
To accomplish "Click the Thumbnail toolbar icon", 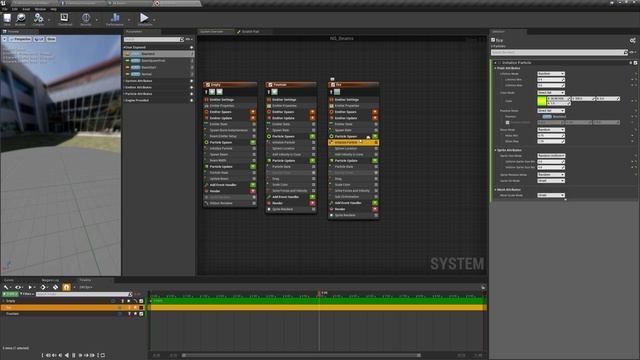I will pyautogui.click(x=64, y=18).
